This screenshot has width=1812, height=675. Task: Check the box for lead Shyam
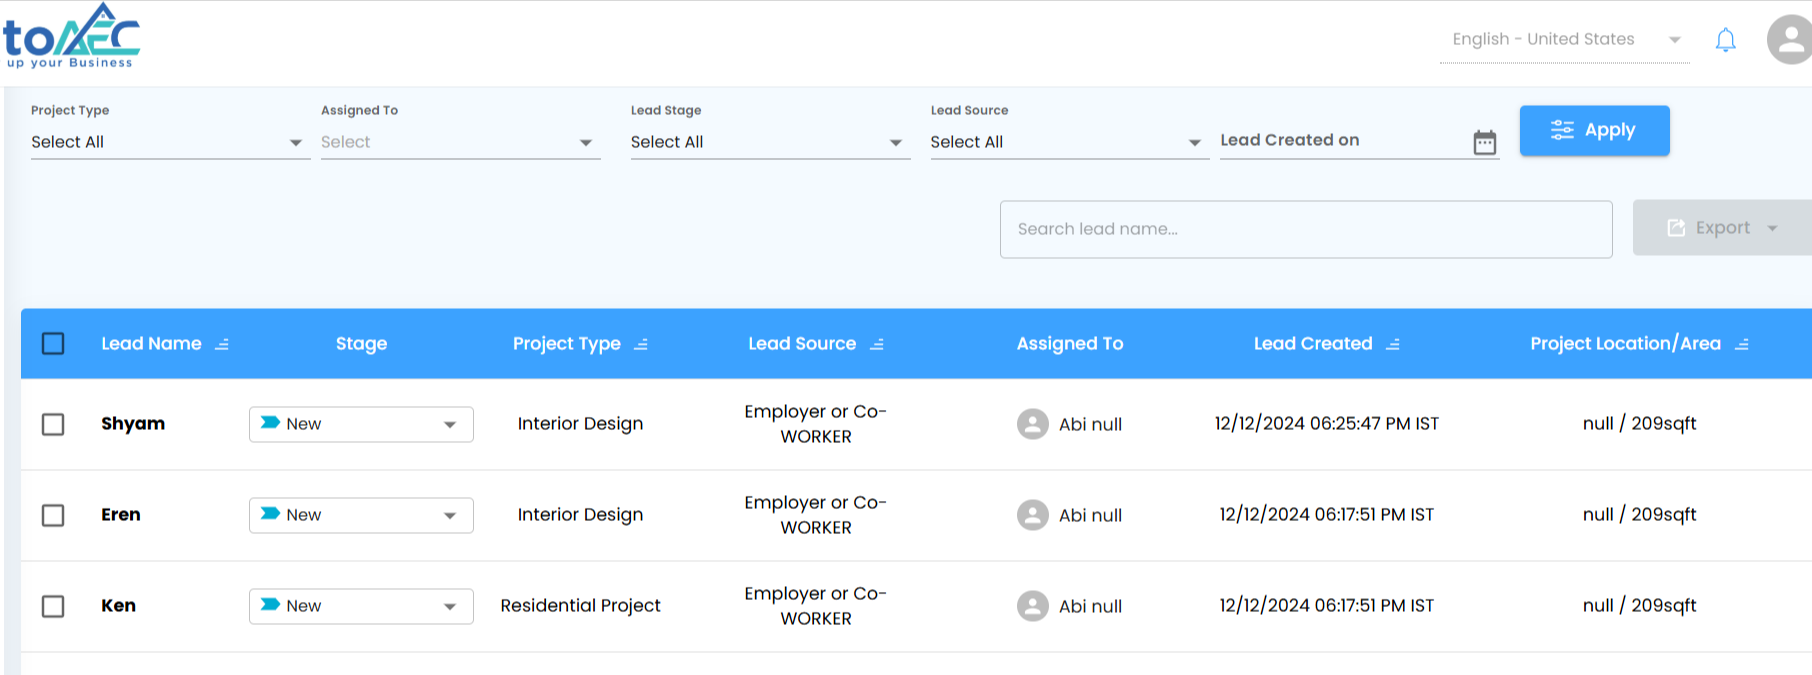tap(53, 424)
